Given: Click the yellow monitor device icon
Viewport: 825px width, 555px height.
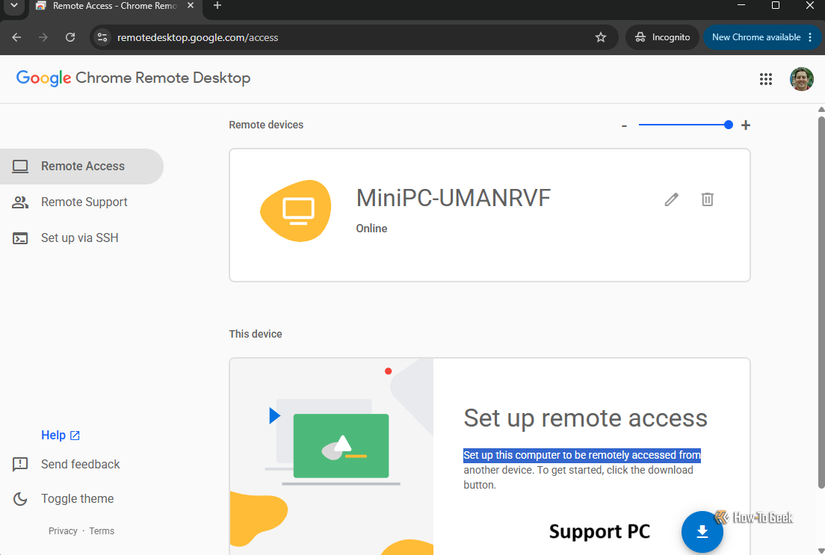Looking at the screenshot, I should pyautogui.click(x=297, y=211).
